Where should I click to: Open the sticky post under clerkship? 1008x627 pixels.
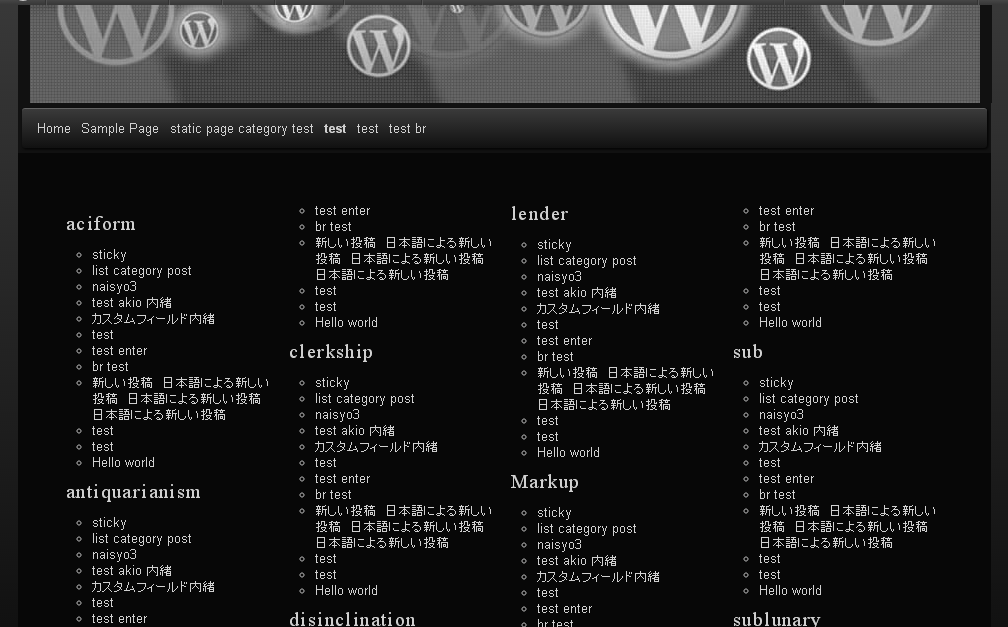tap(332, 383)
